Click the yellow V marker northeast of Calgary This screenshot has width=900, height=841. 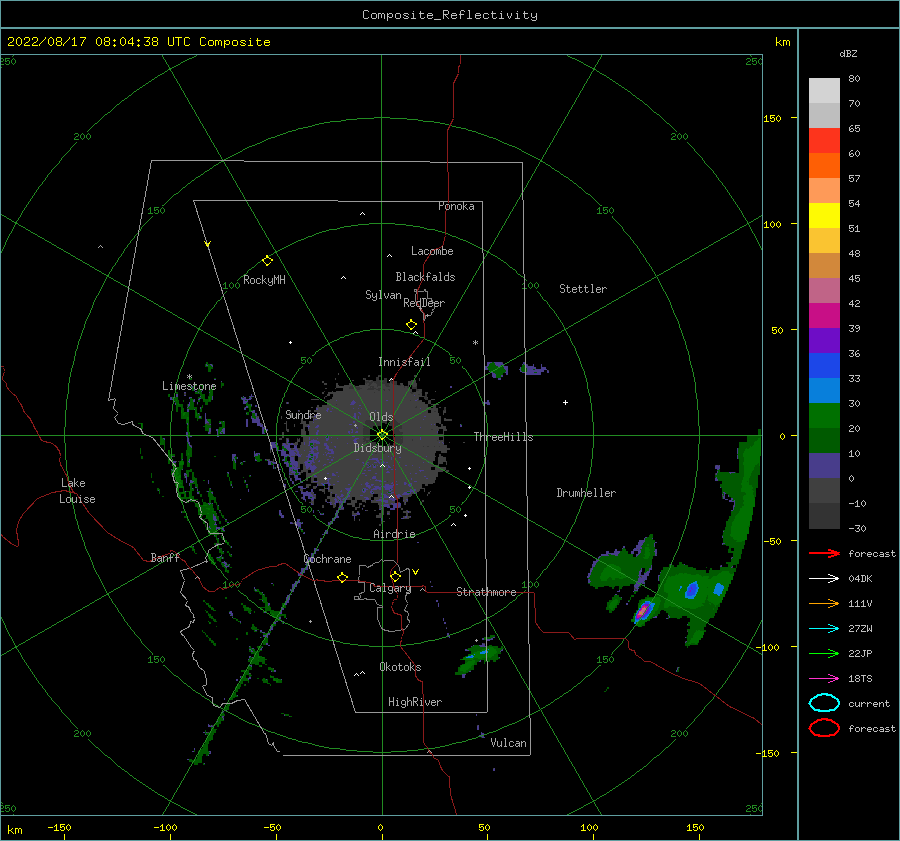click(x=415, y=572)
